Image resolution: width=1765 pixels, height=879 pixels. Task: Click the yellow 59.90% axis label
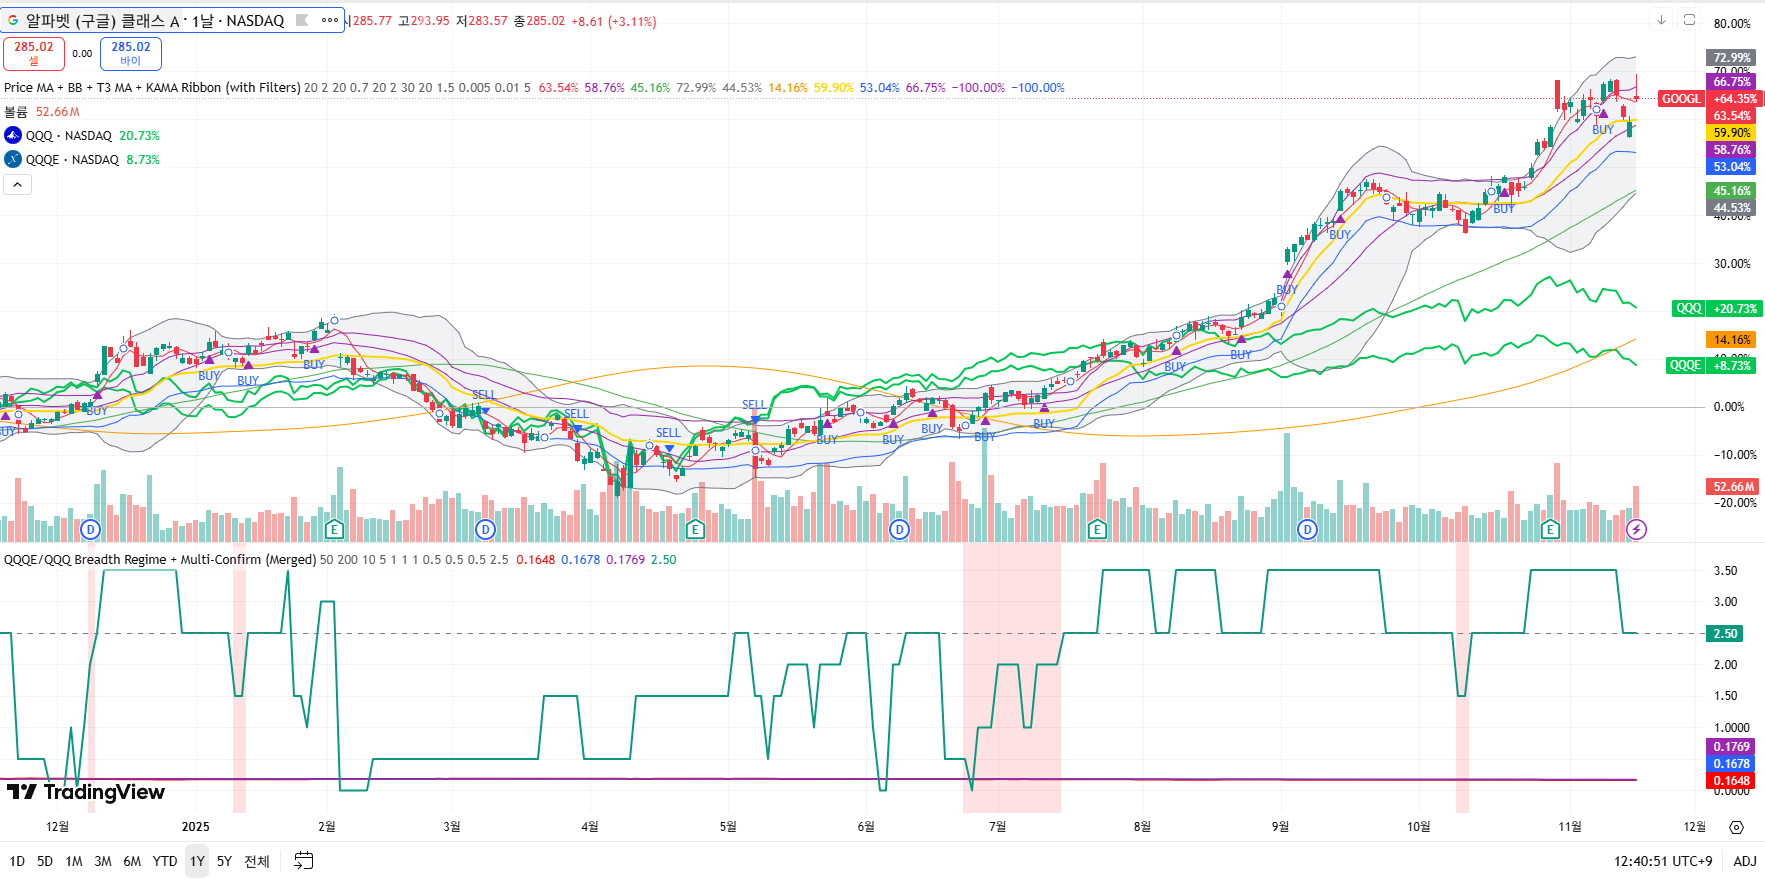[1731, 133]
